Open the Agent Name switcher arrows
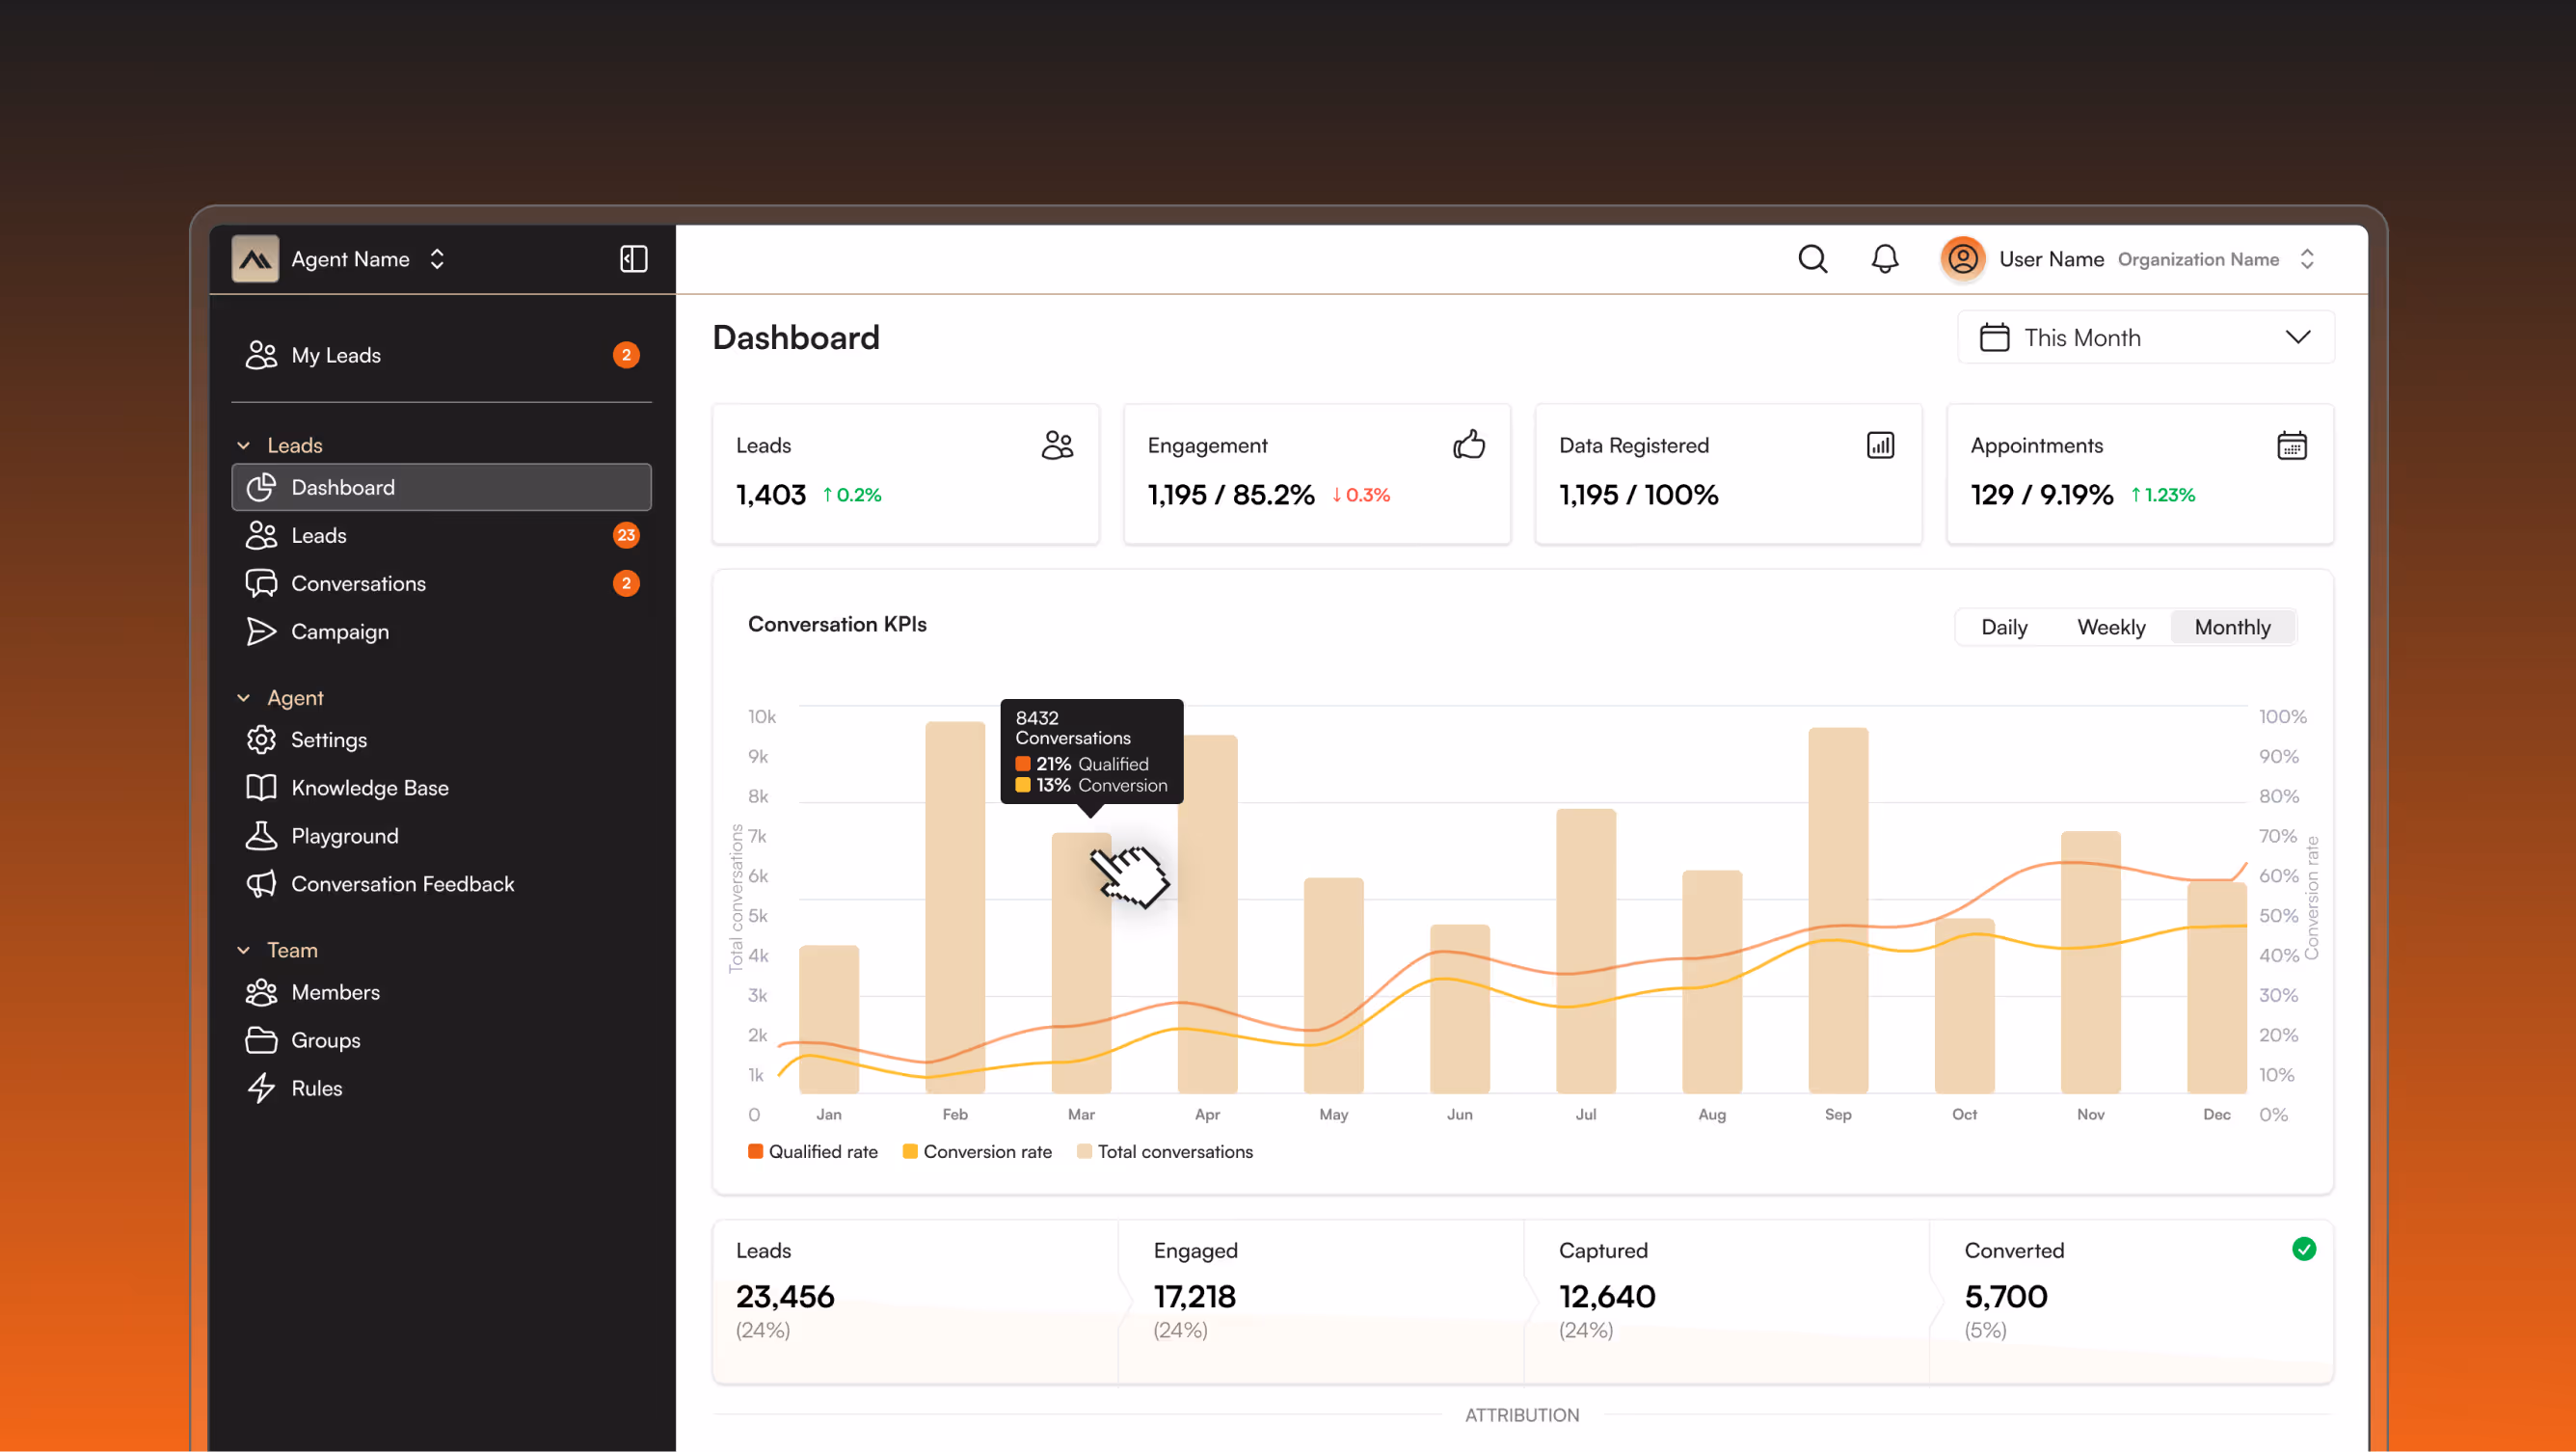 click(x=437, y=259)
